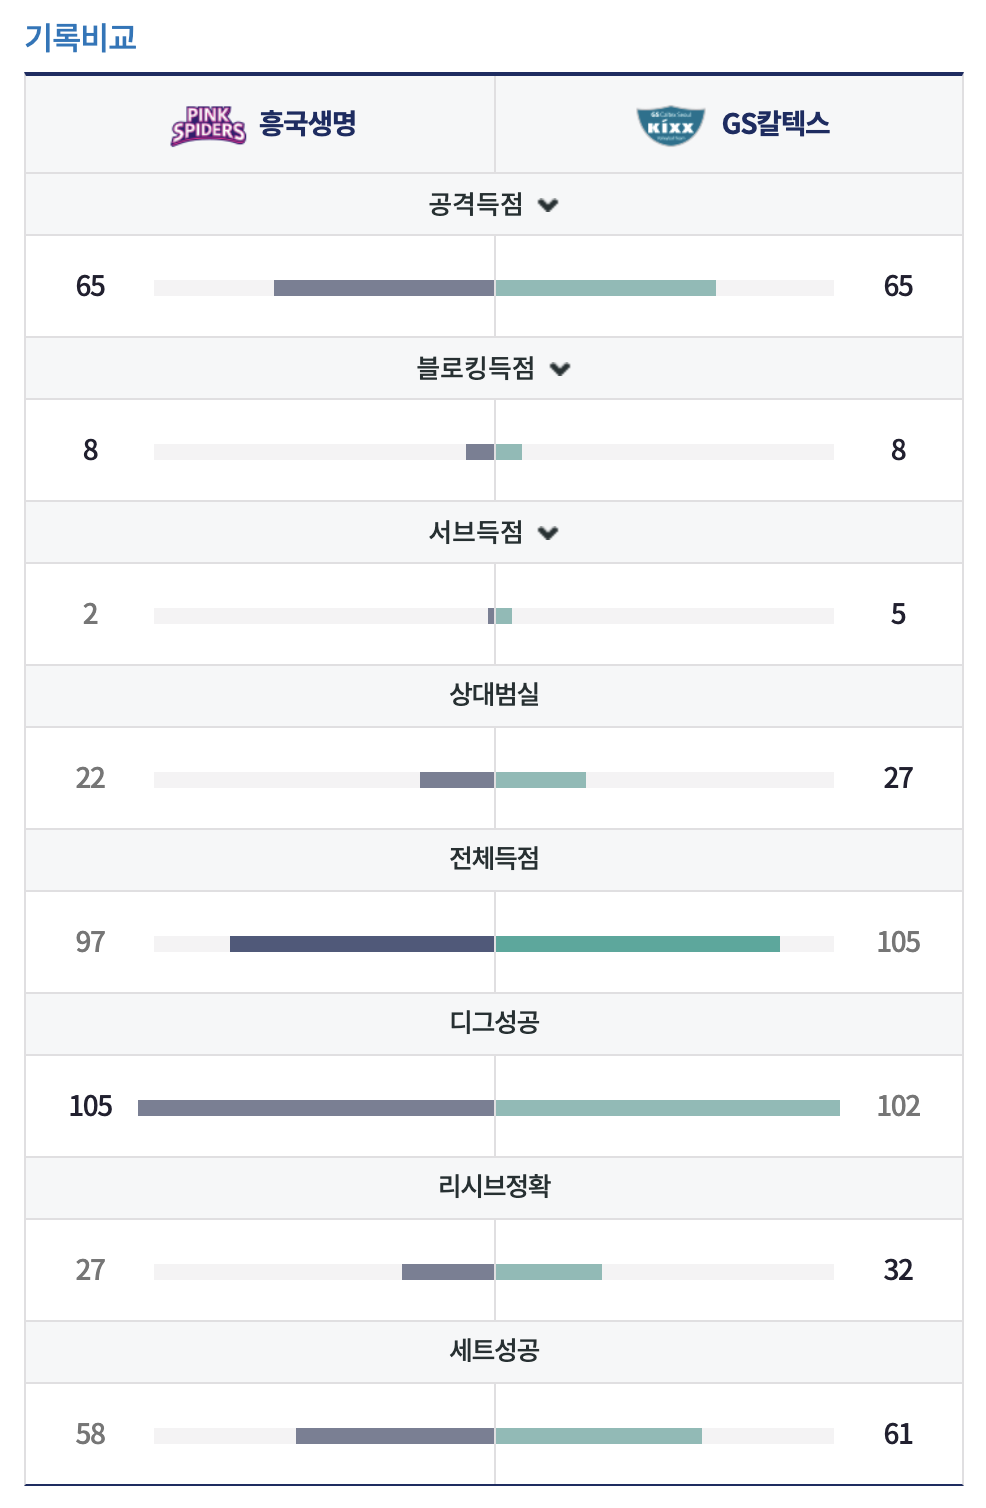Select the 기록비교 section heading
This screenshot has height=1508, width=986.
(81, 38)
